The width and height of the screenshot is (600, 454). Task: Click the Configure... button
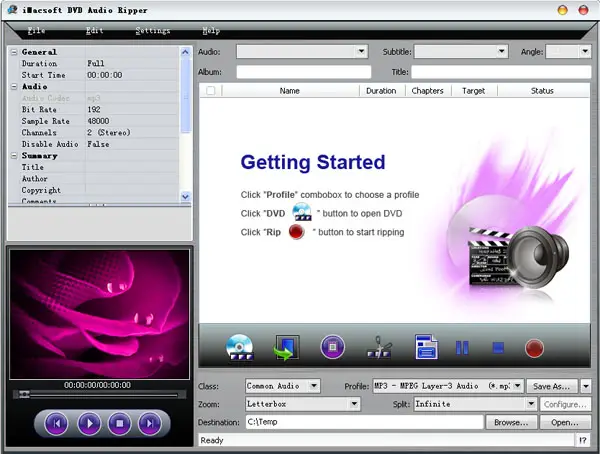(x=565, y=404)
